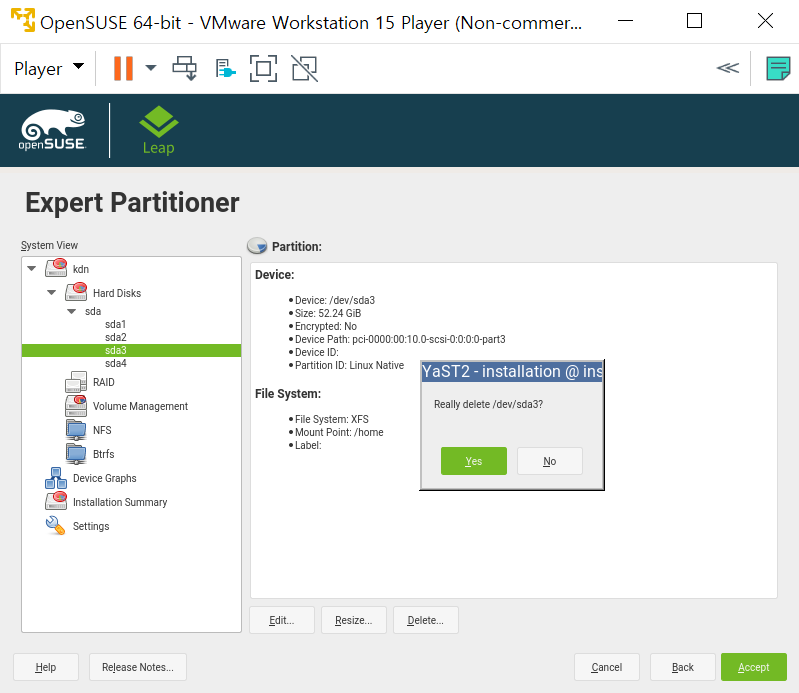The width and height of the screenshot is (799, 693).
Task: Open the NFS folder icon
Action: click(76, 430)
